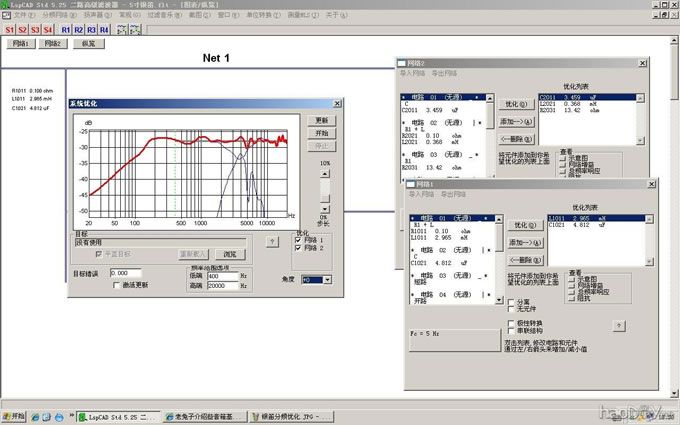This screenshot has width=680, height=425.
Task: Toggle the 网络 1 optimization checkbox
Action: (298, 240)
